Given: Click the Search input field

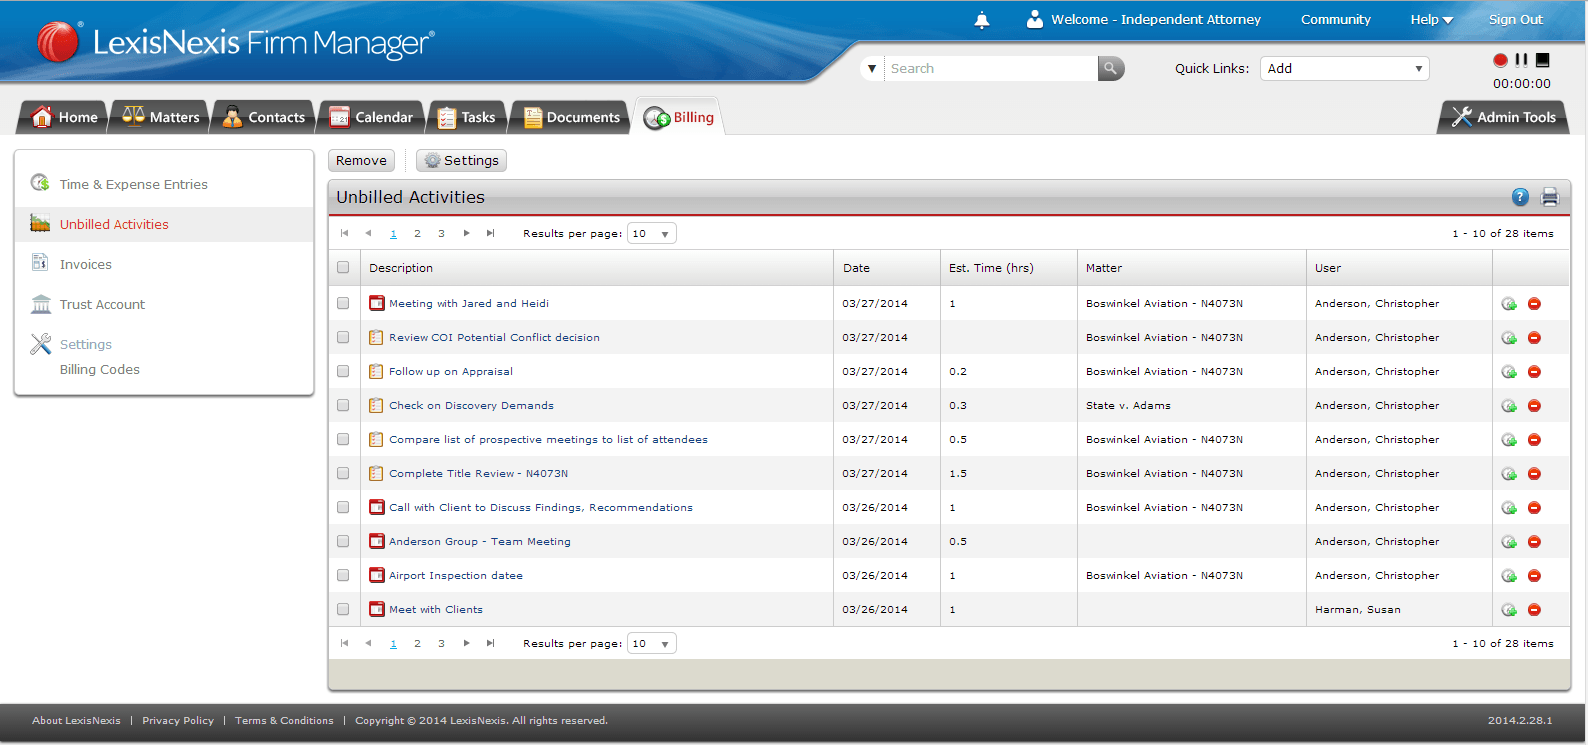Looking at the screenshot, I should click(x=991, y=68).
